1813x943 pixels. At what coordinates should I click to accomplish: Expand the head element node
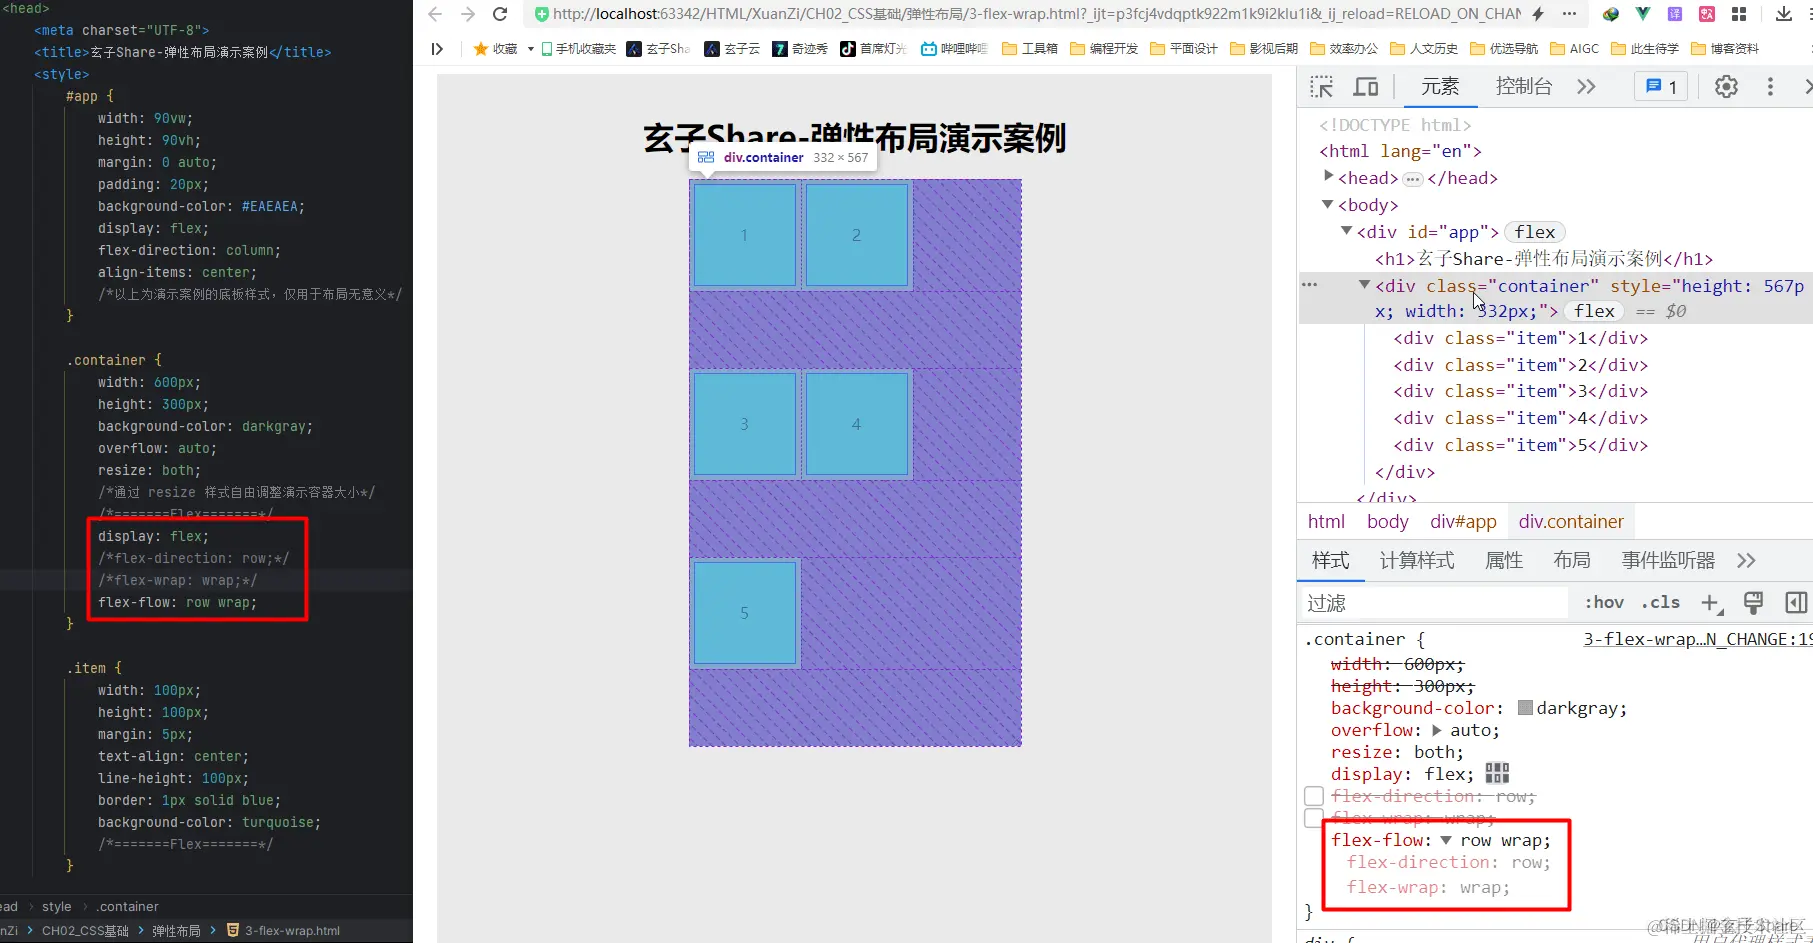point(1328,177)
